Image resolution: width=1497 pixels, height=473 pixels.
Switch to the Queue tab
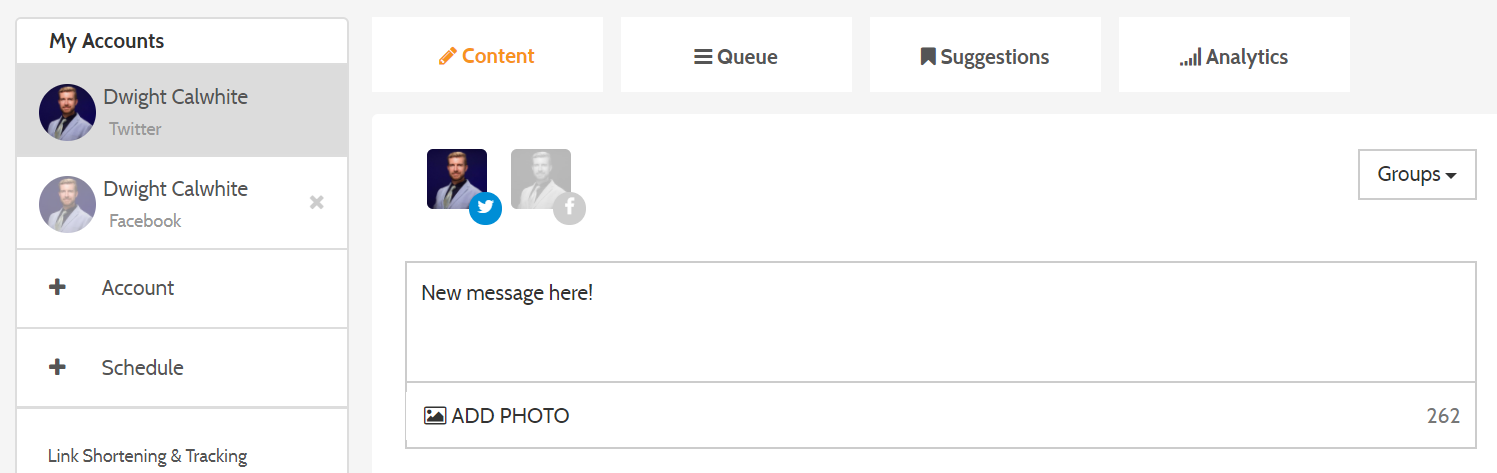coord(736,55)
